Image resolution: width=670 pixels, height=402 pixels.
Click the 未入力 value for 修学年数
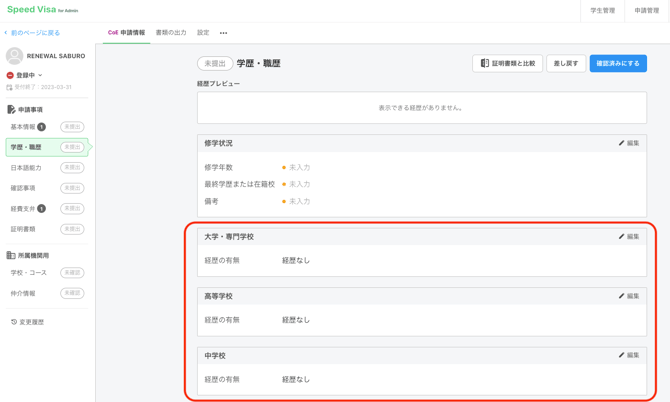[x=300, y=167]
